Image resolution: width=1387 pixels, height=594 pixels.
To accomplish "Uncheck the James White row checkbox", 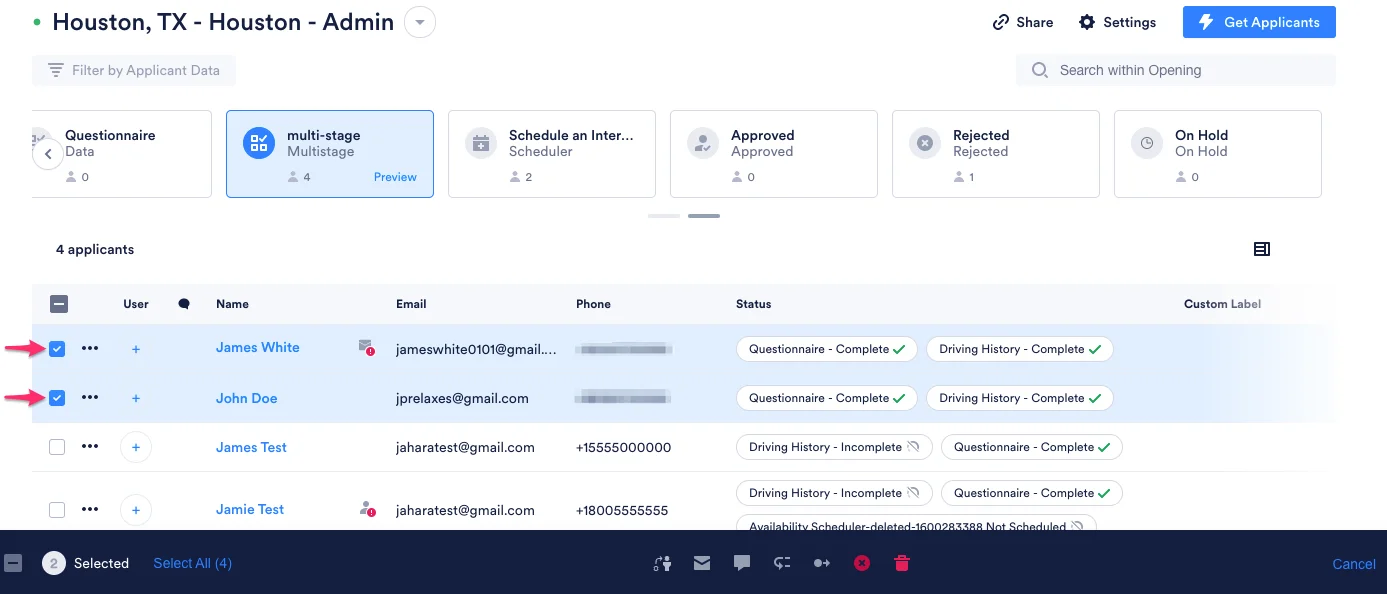I will 57,349.
